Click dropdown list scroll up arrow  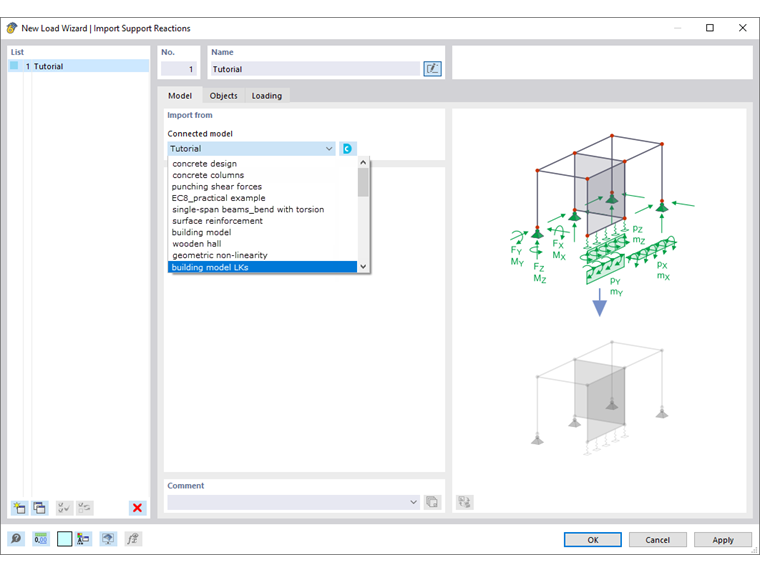(x=363, y=162)
